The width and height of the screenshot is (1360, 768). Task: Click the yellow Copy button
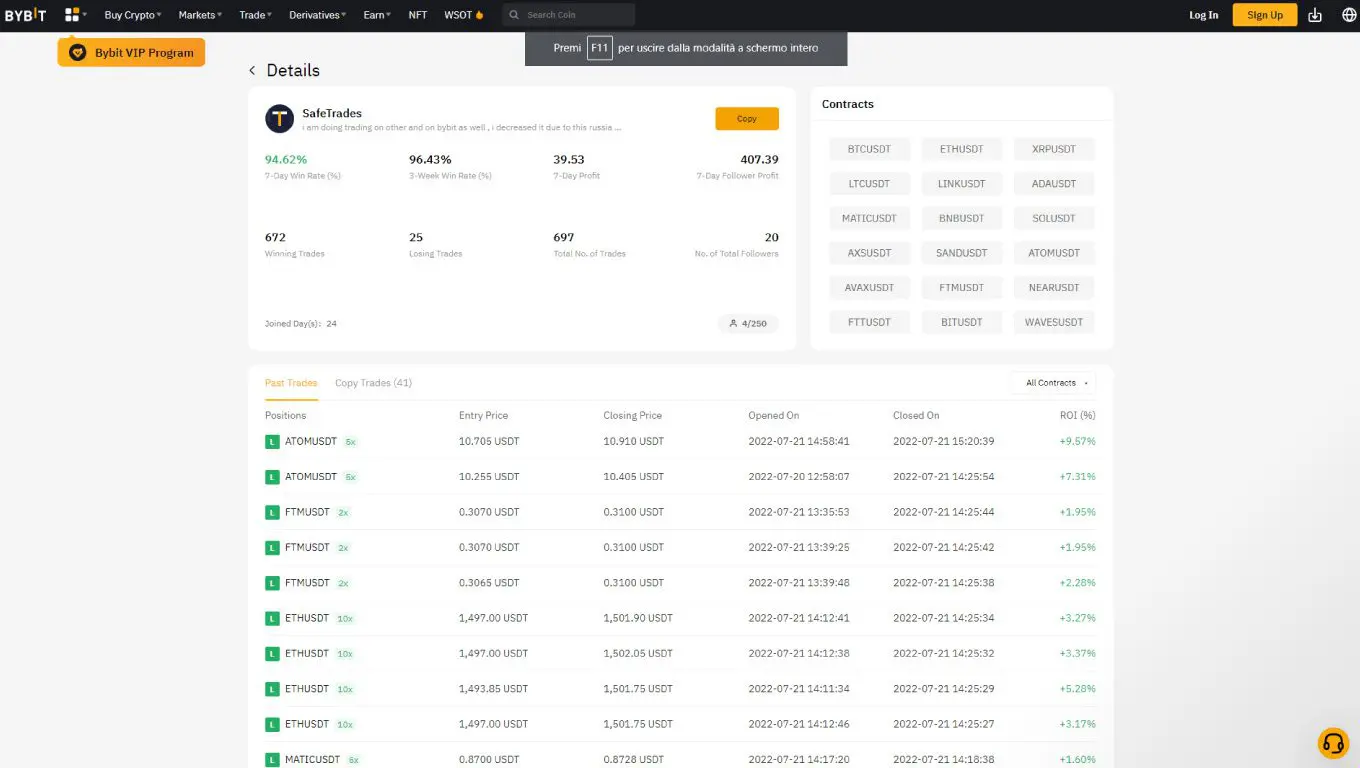pos(747,118)
